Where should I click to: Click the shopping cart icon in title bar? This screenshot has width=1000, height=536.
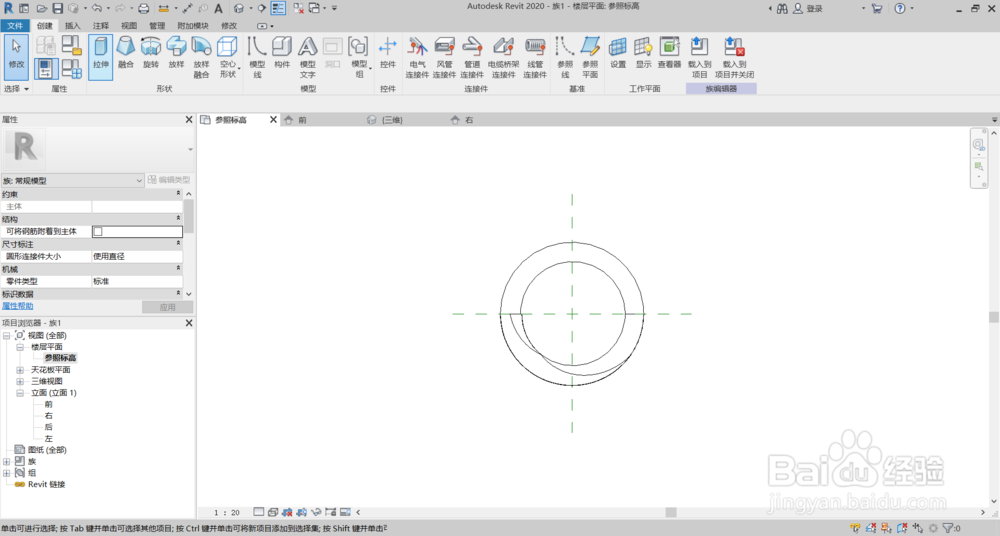(x=877, y=8)
